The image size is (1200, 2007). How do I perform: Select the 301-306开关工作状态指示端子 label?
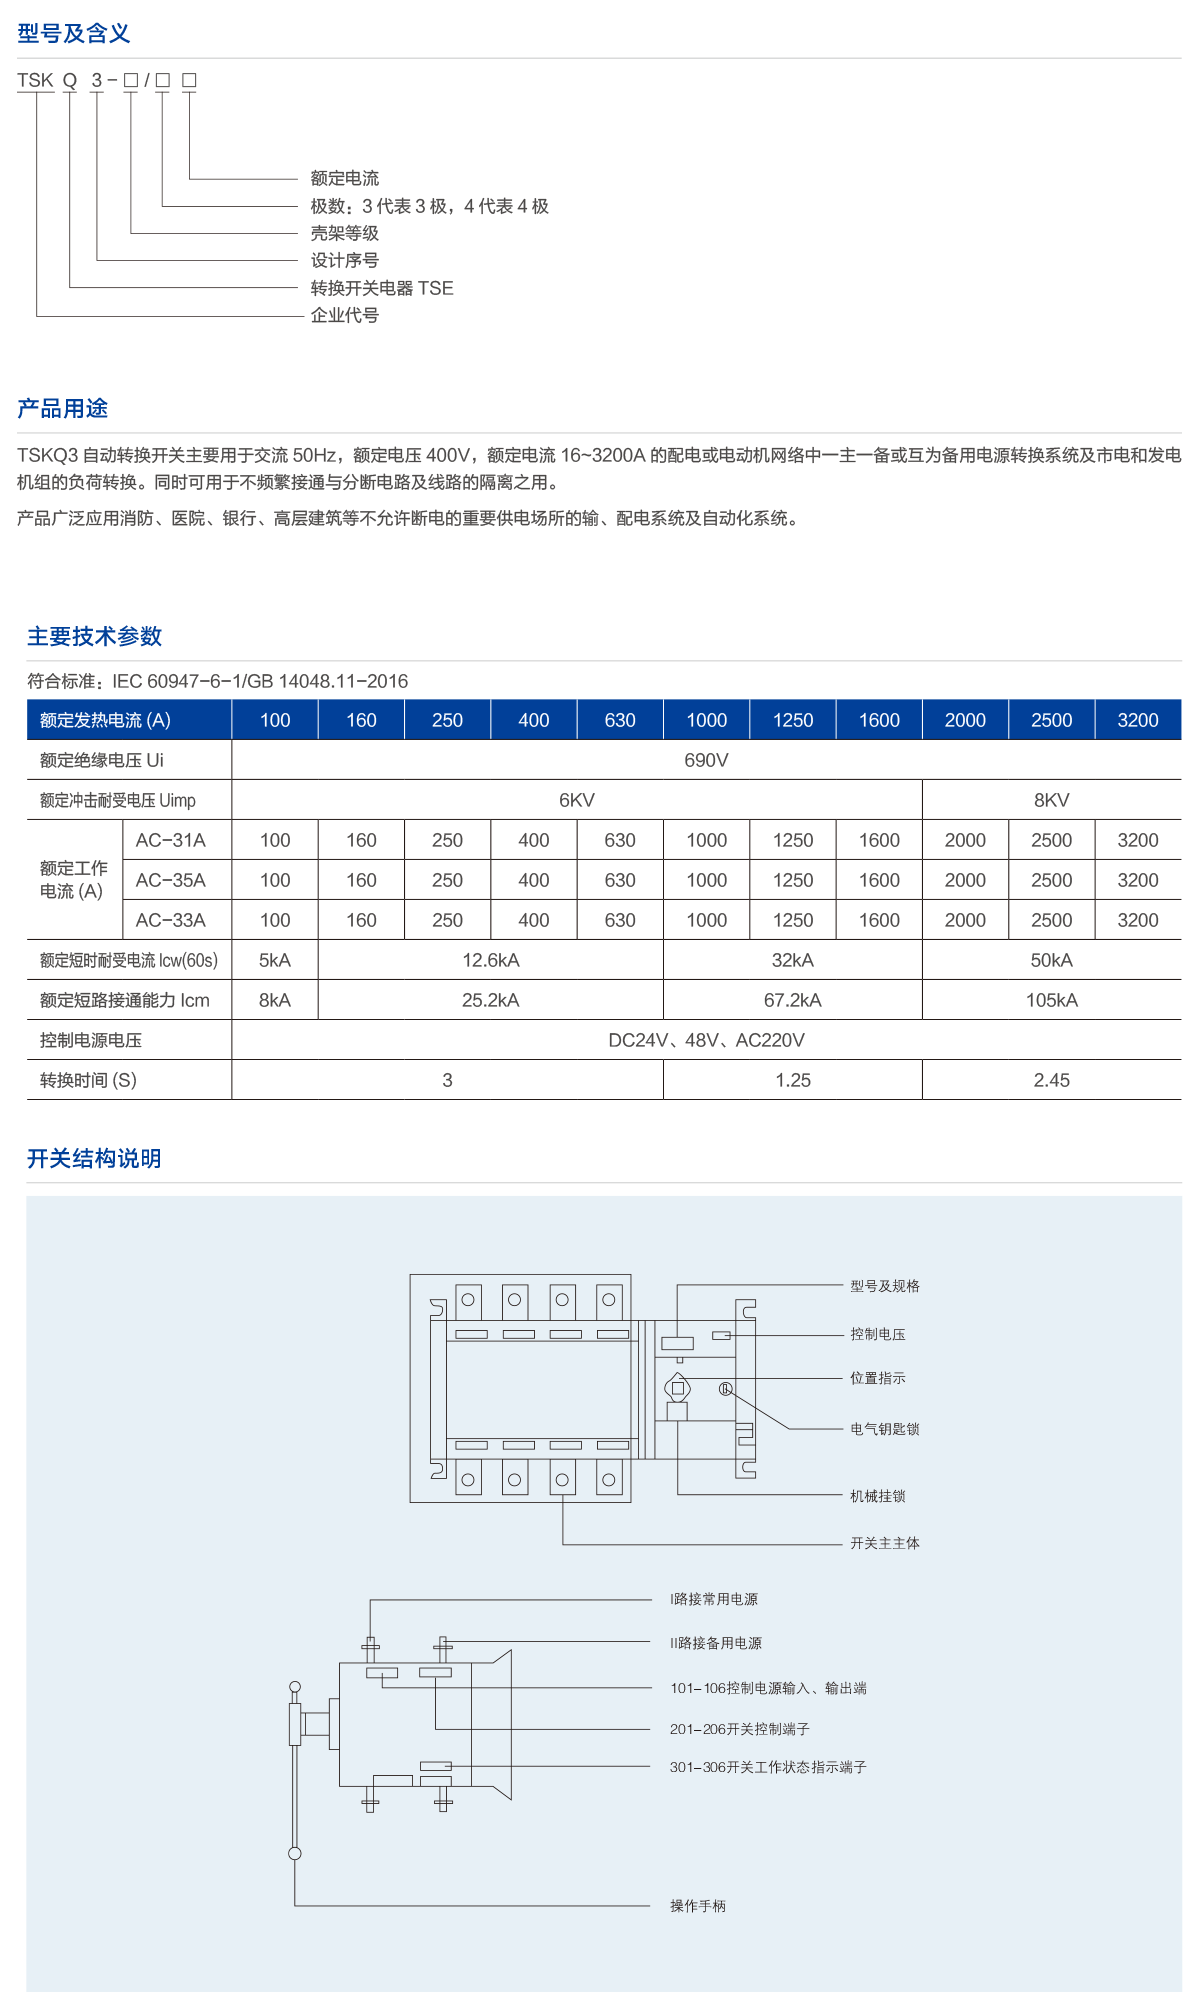pyautogui.click(x=768, y=1767)
